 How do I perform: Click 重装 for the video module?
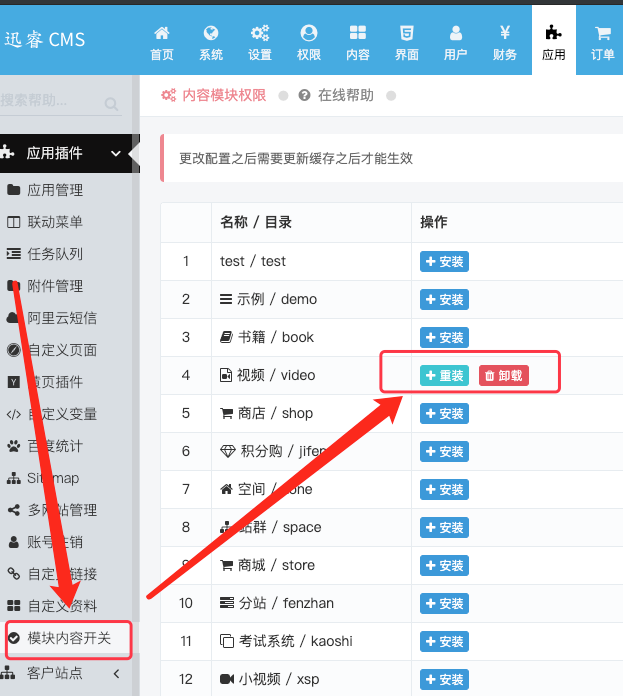444,376
